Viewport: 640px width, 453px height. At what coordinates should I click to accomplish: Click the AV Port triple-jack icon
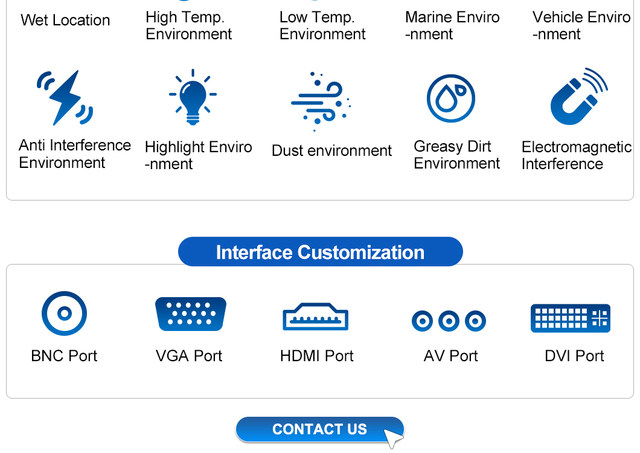(x=449, y=321)
